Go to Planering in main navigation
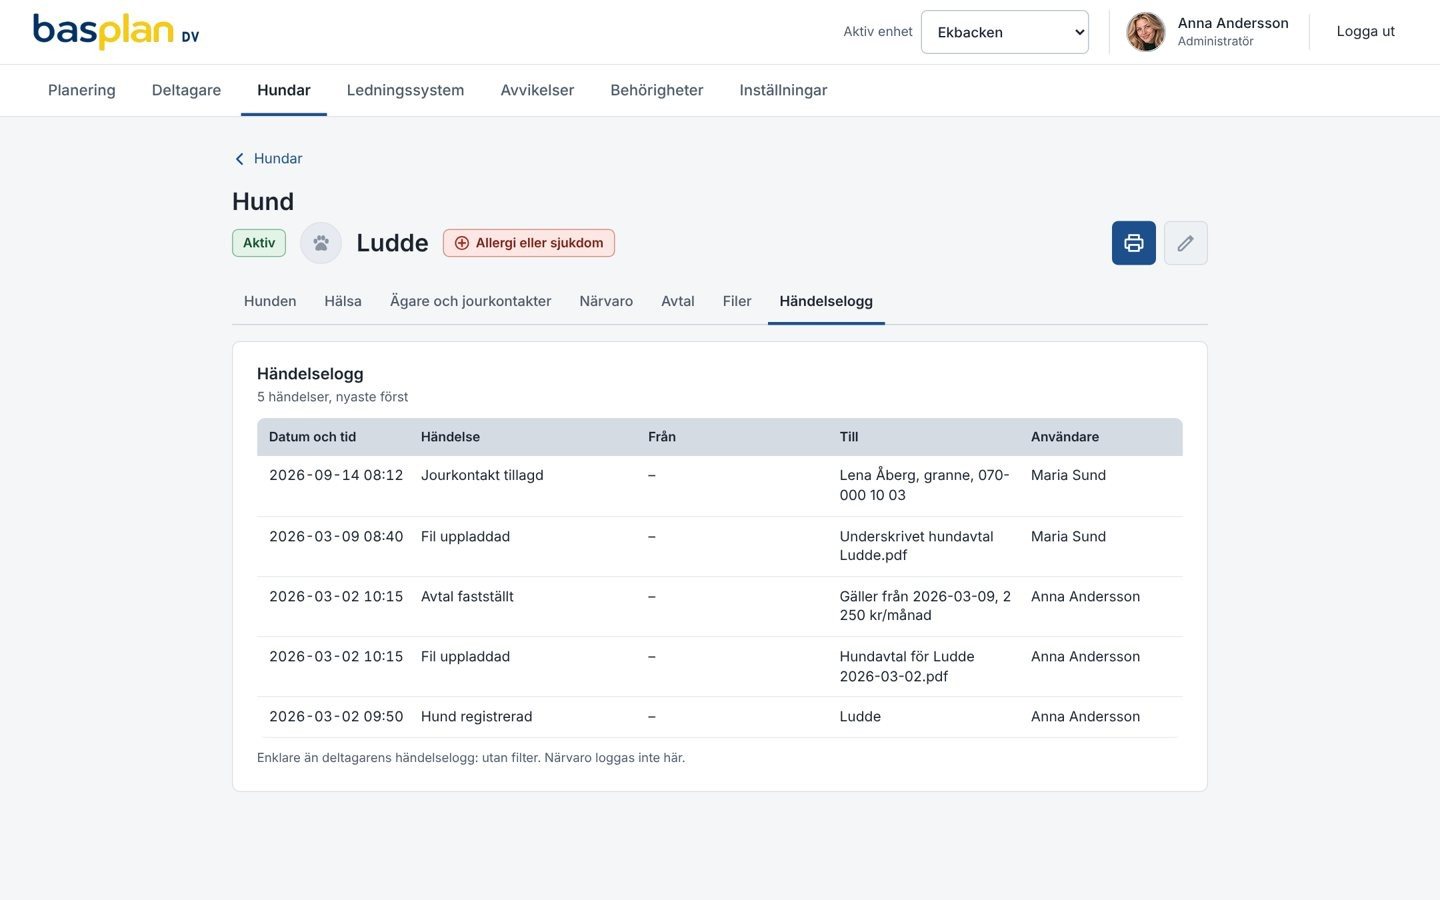 coord(82,90)
